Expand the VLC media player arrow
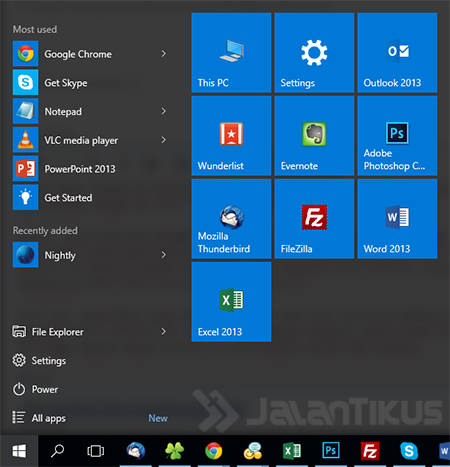The width and height of the screenshot is (450, 467). click(x=163, y=140)
